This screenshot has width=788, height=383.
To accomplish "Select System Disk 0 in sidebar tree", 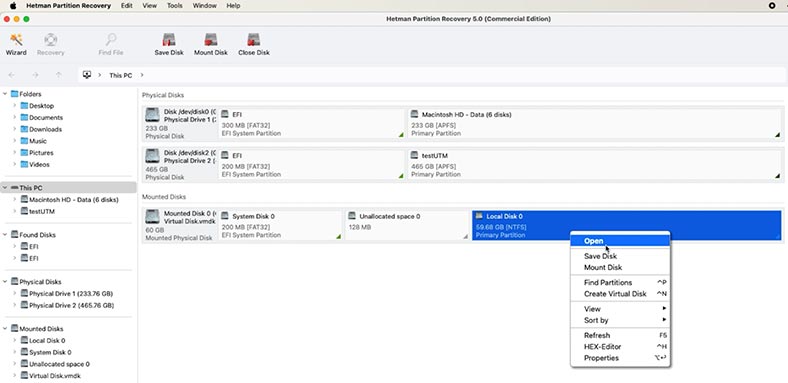I will pyautogui.click(x=46, y=352).
